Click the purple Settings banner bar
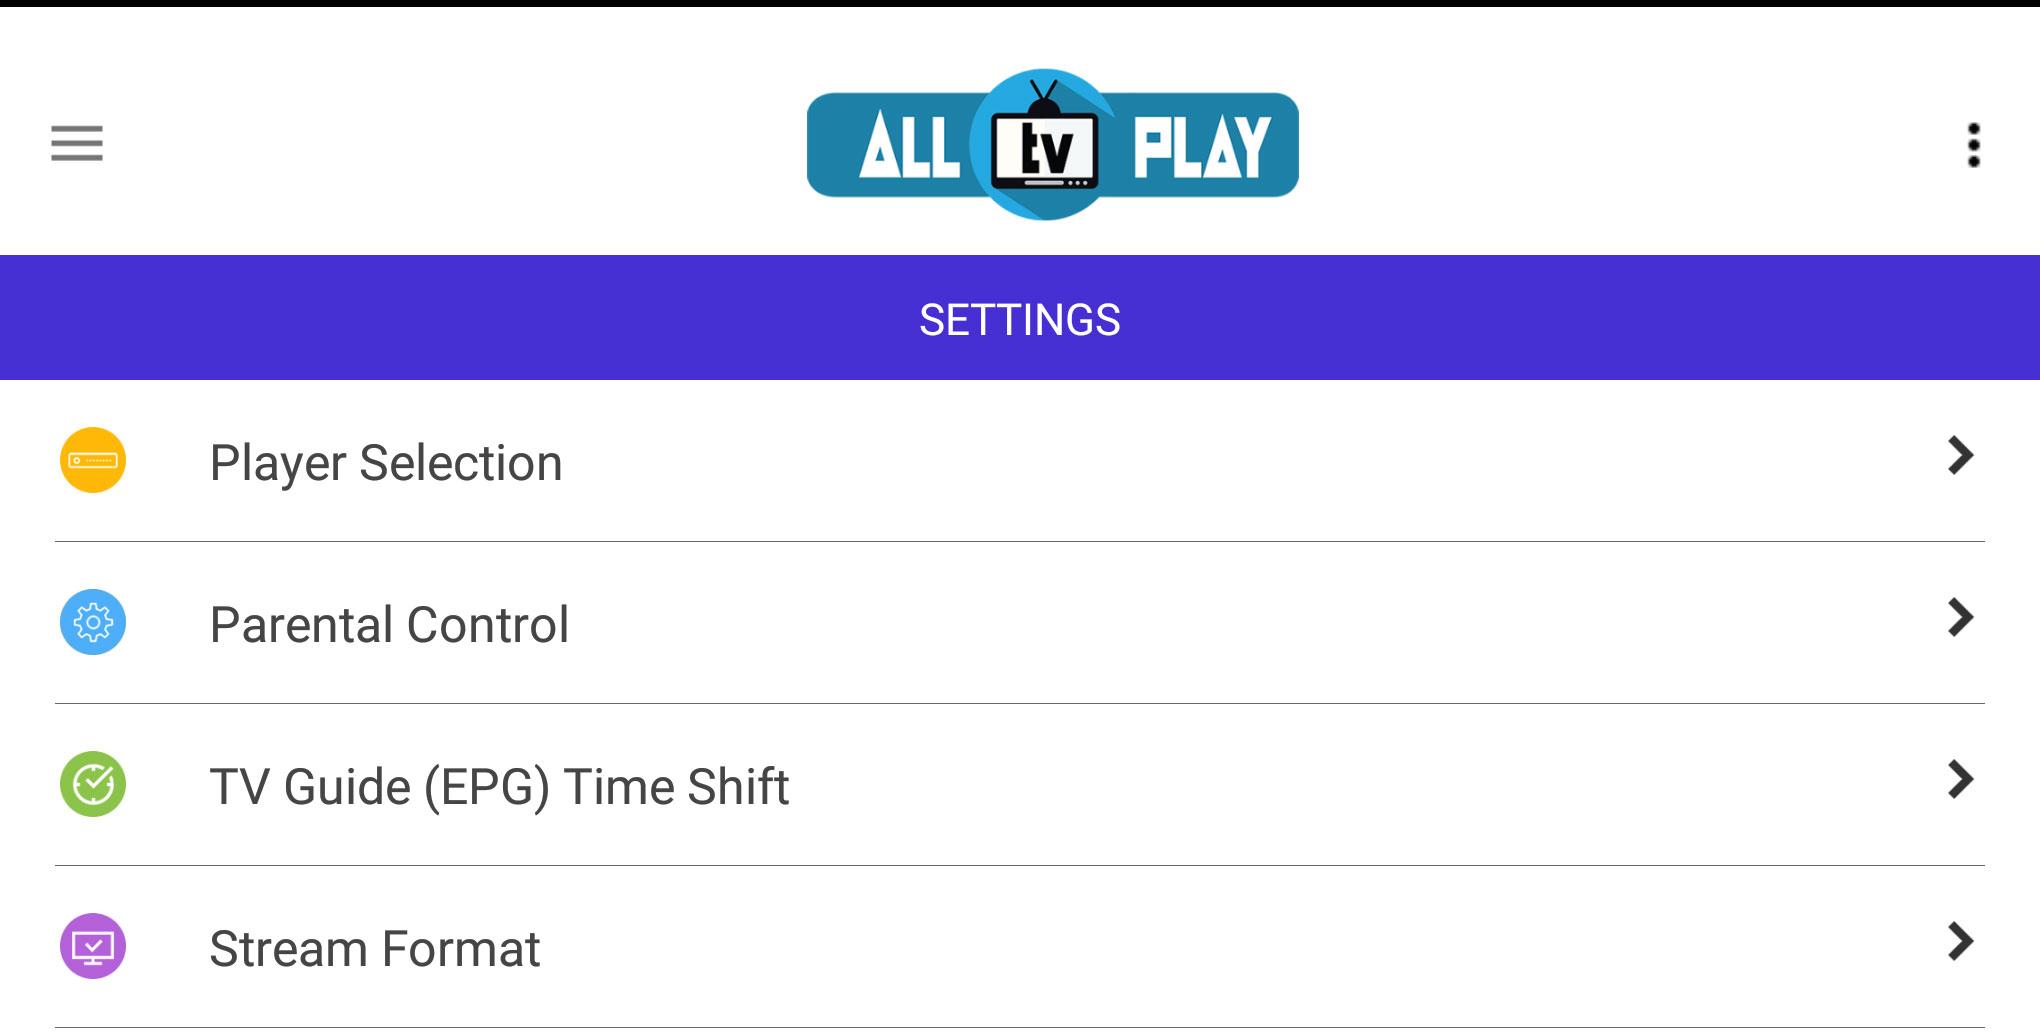This screenshot has width=2040, height=1032. pyautogui.click(x=1020, y=317)
